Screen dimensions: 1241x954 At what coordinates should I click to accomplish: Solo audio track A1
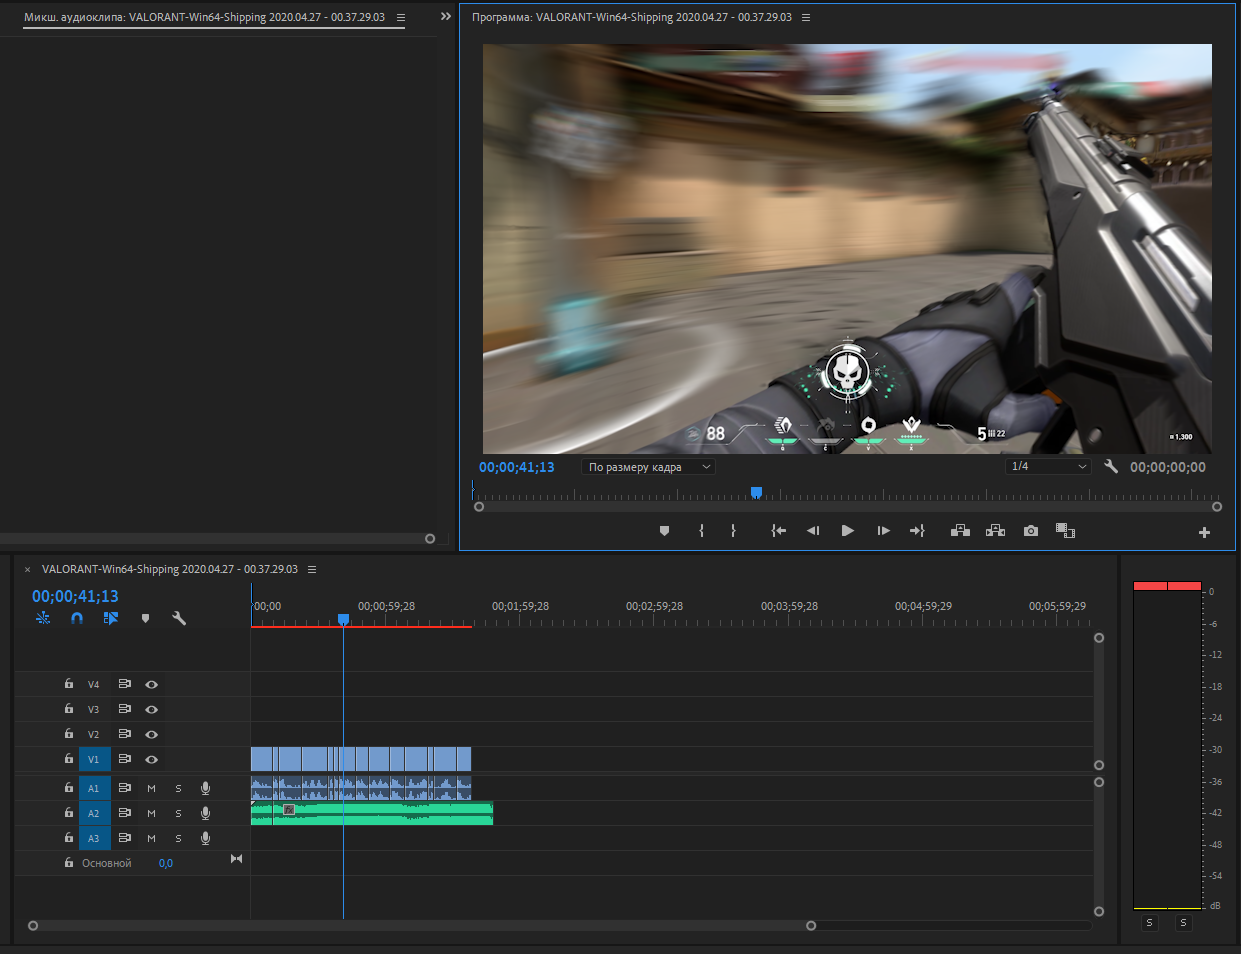click(x=179, y=788)
